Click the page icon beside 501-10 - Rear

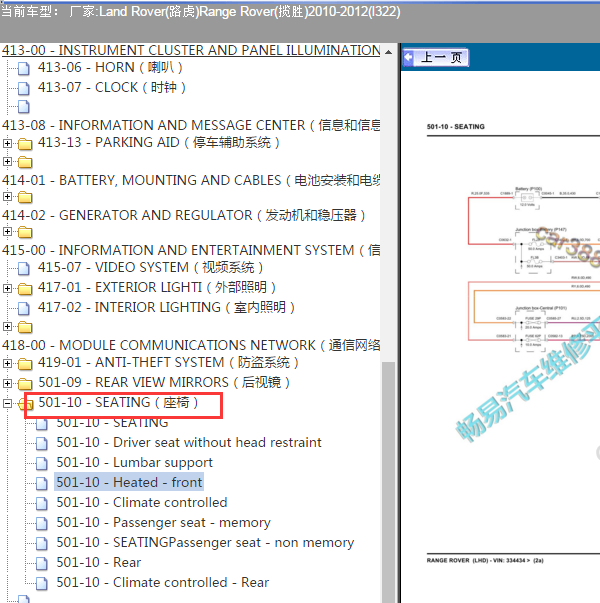[42, 564]
